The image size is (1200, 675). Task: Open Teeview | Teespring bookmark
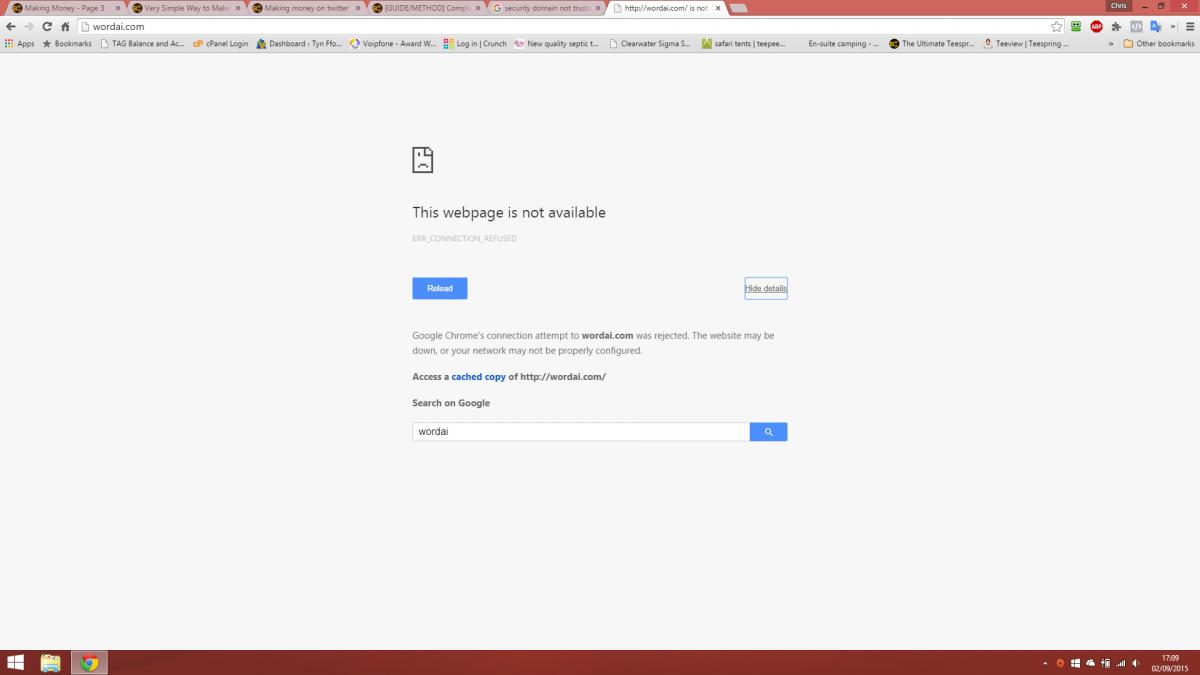1026,44
